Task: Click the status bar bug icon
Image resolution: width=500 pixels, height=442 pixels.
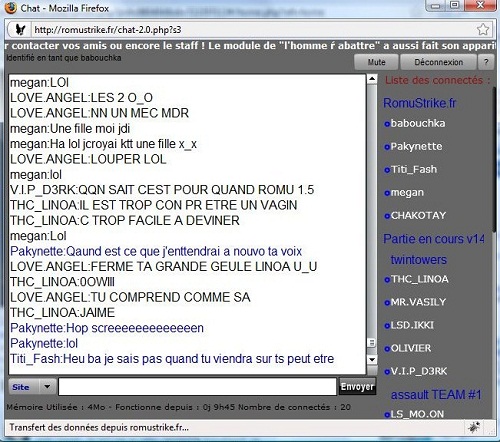Action: pyautogui.click(x=474, y=427)
